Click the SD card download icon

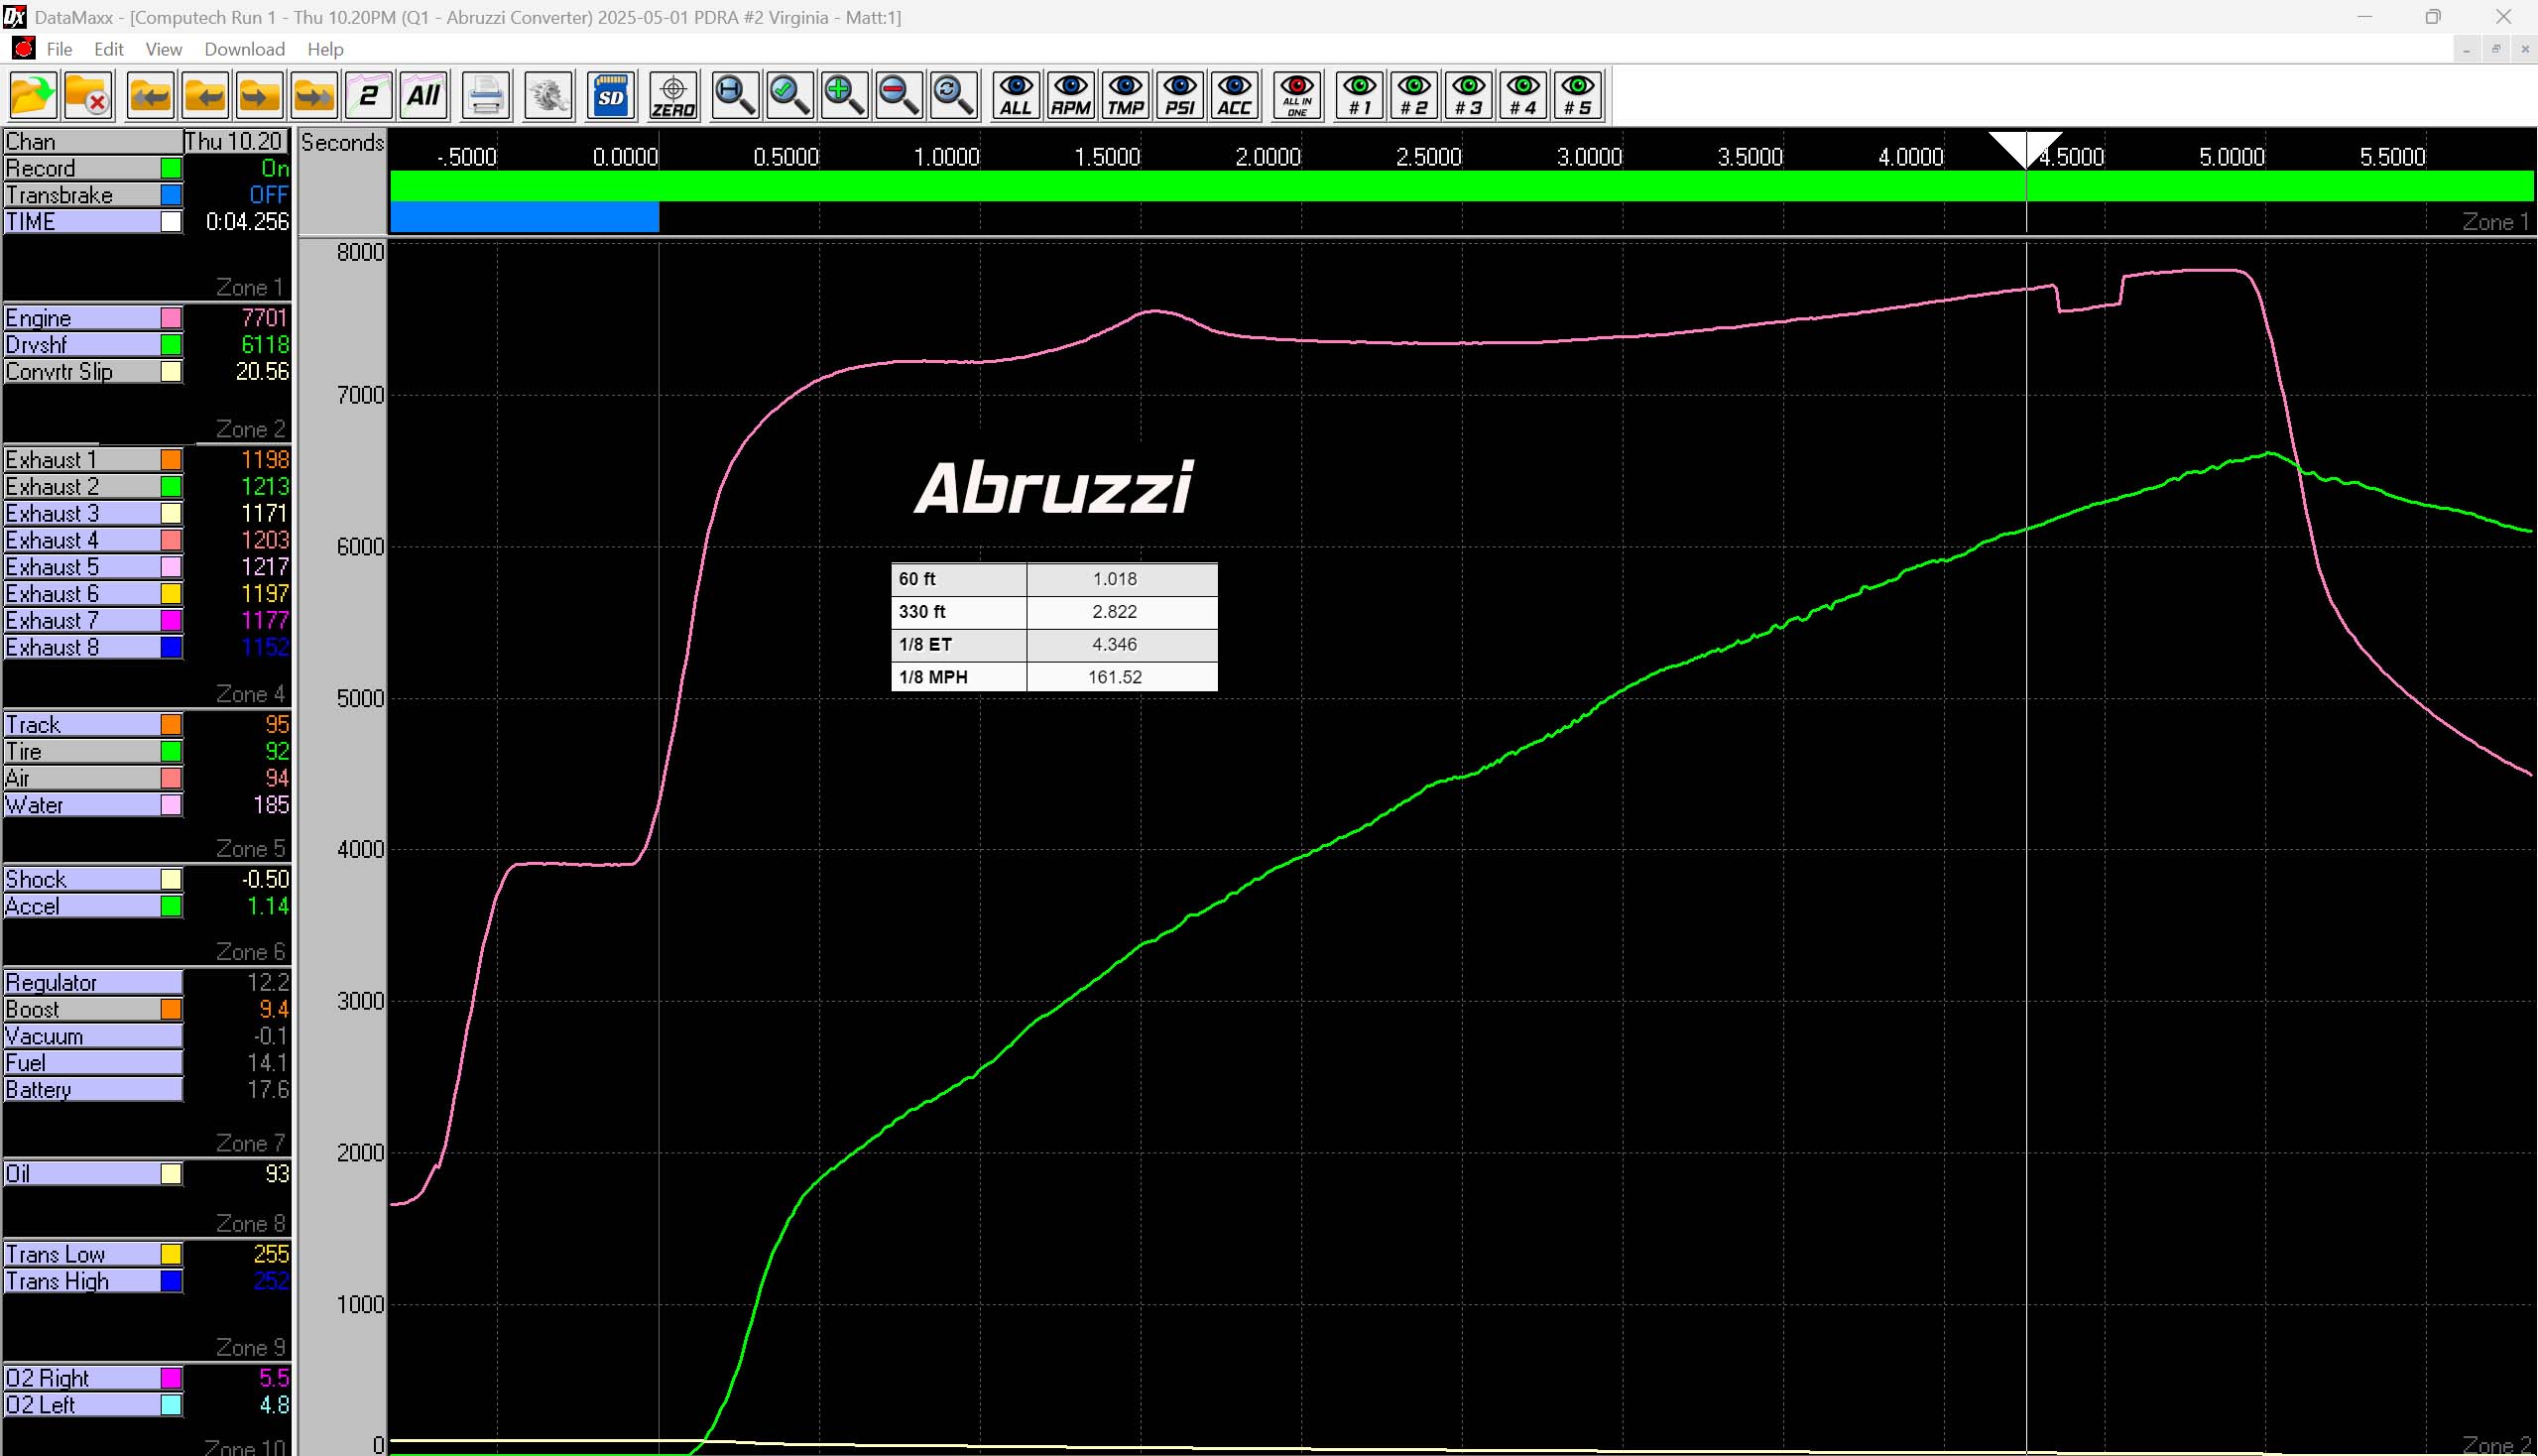(x=611, y=96)
